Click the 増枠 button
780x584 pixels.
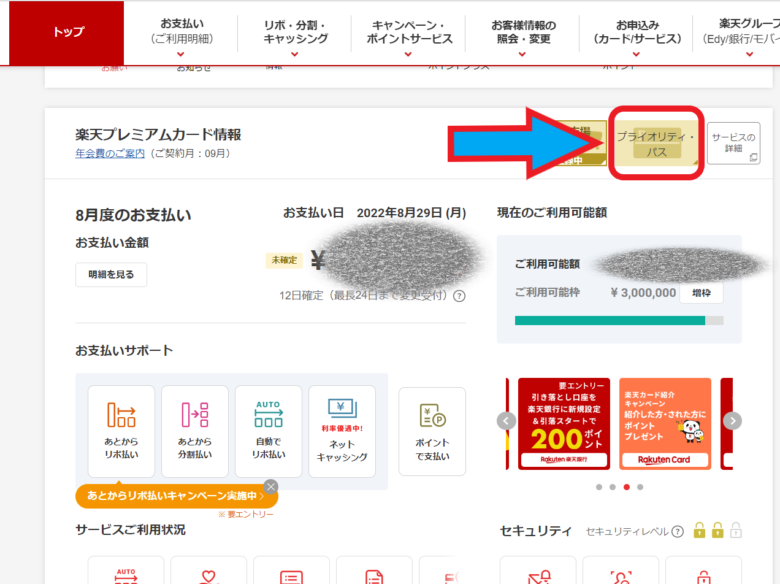point(701,293)
